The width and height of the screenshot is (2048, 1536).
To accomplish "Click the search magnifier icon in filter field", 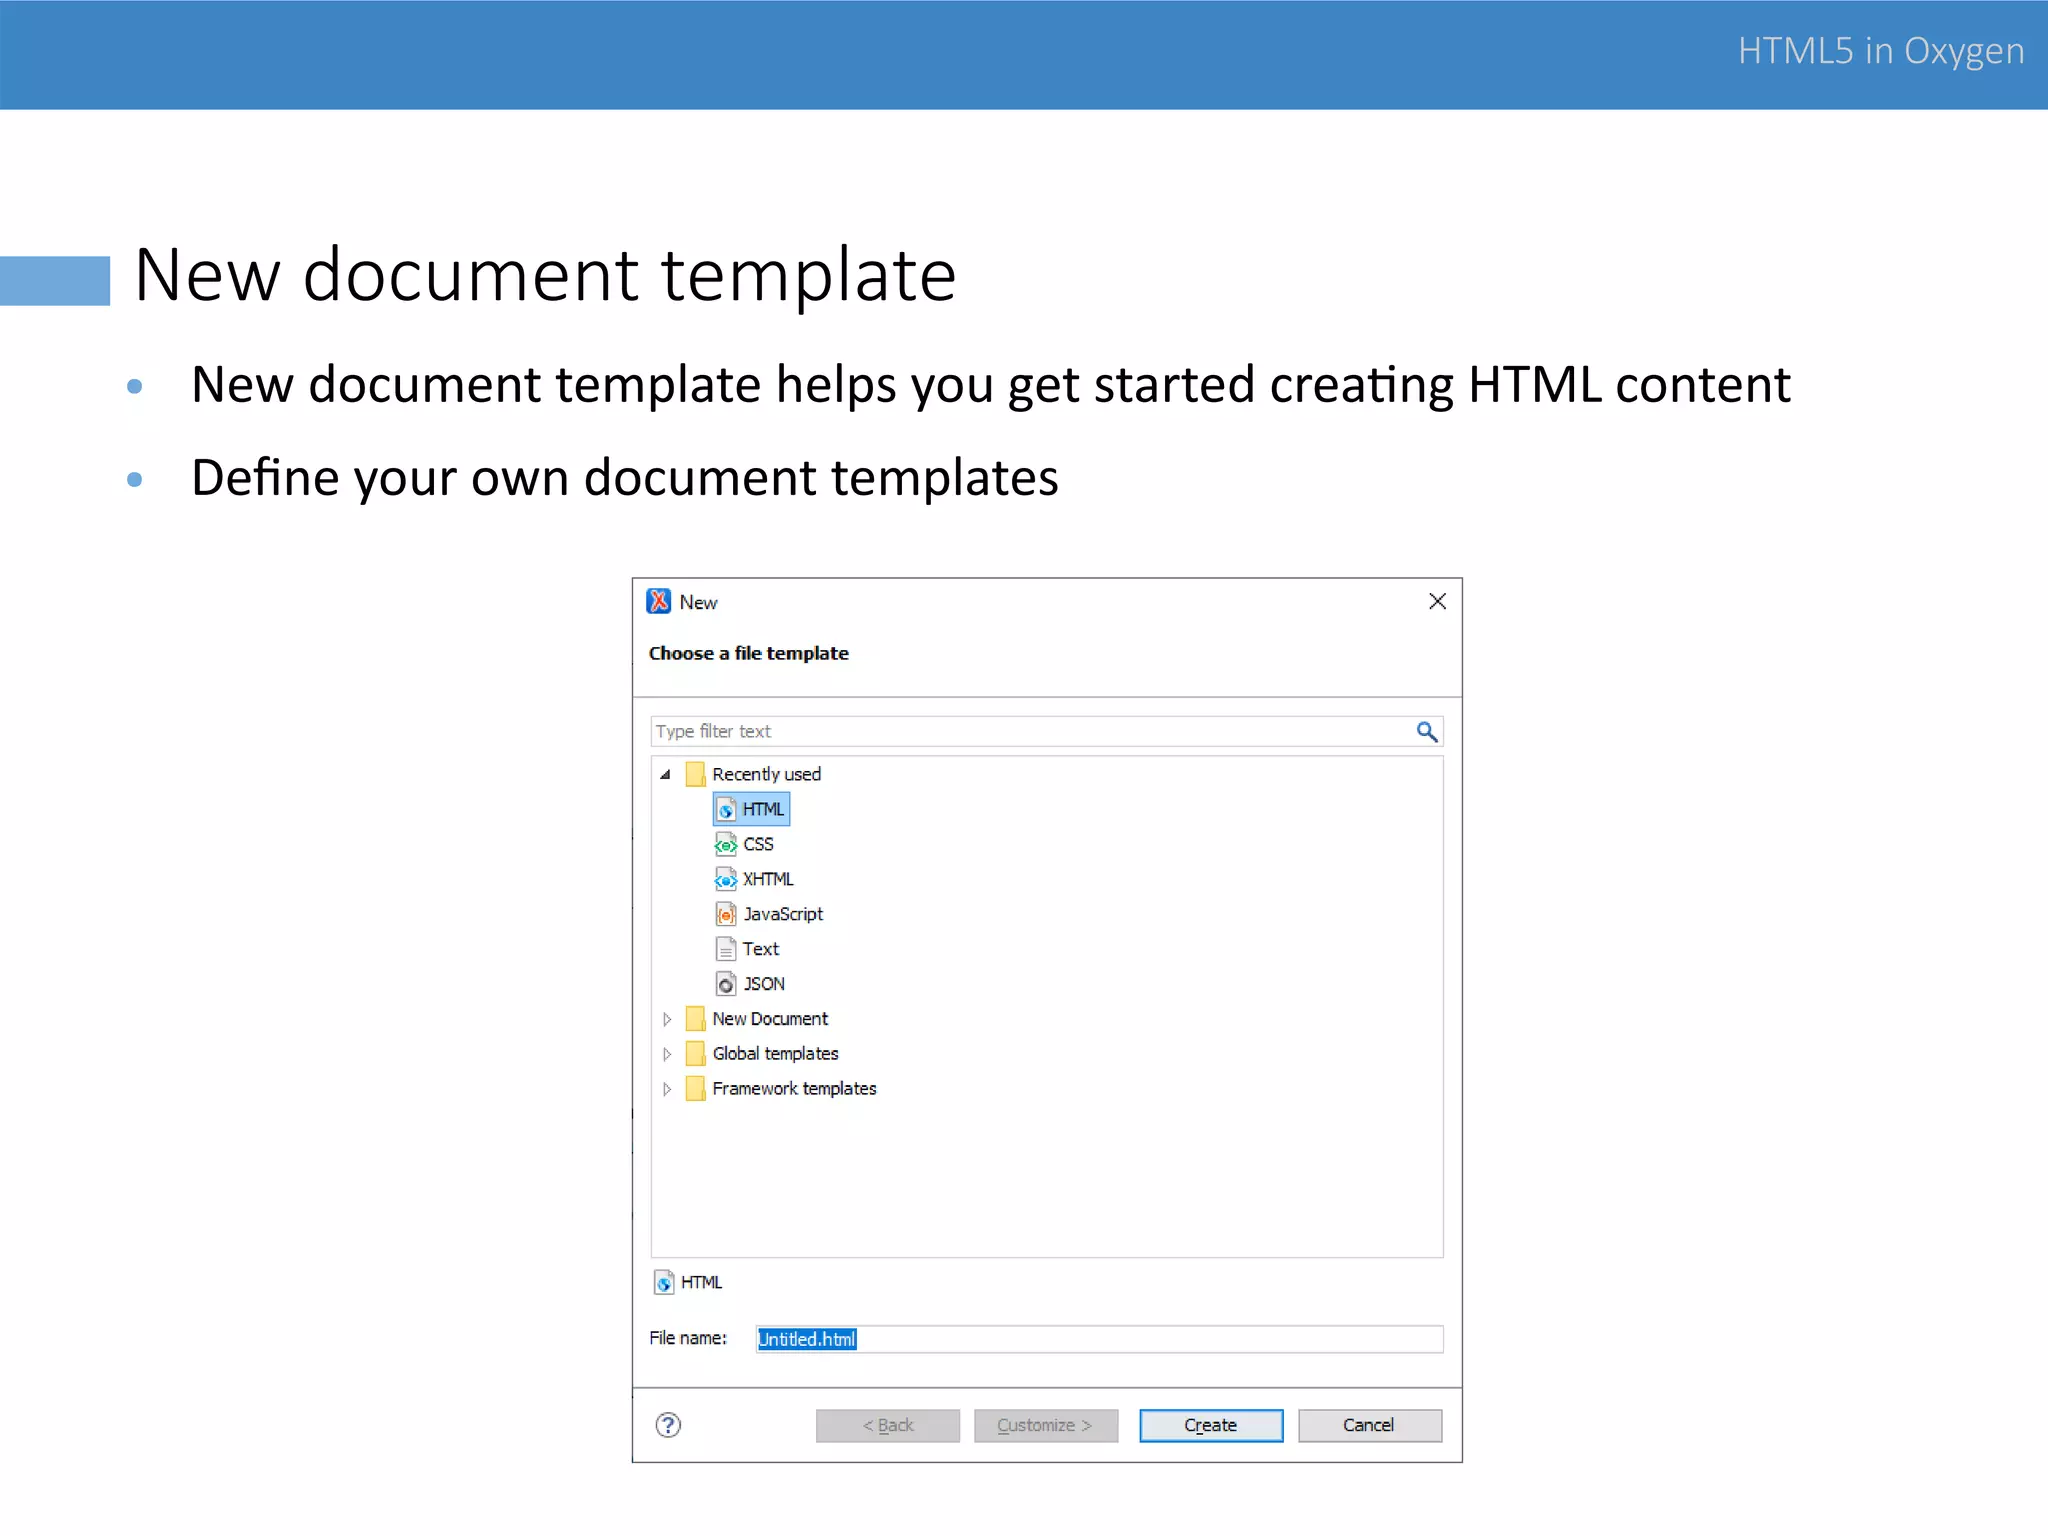I will tap(1427, 732).
